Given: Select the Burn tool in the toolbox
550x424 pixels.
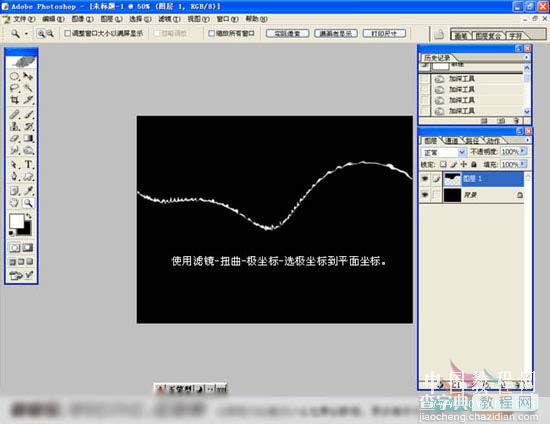Looking at the screenshot, I should pyautogui.click(x=28, y=150).
